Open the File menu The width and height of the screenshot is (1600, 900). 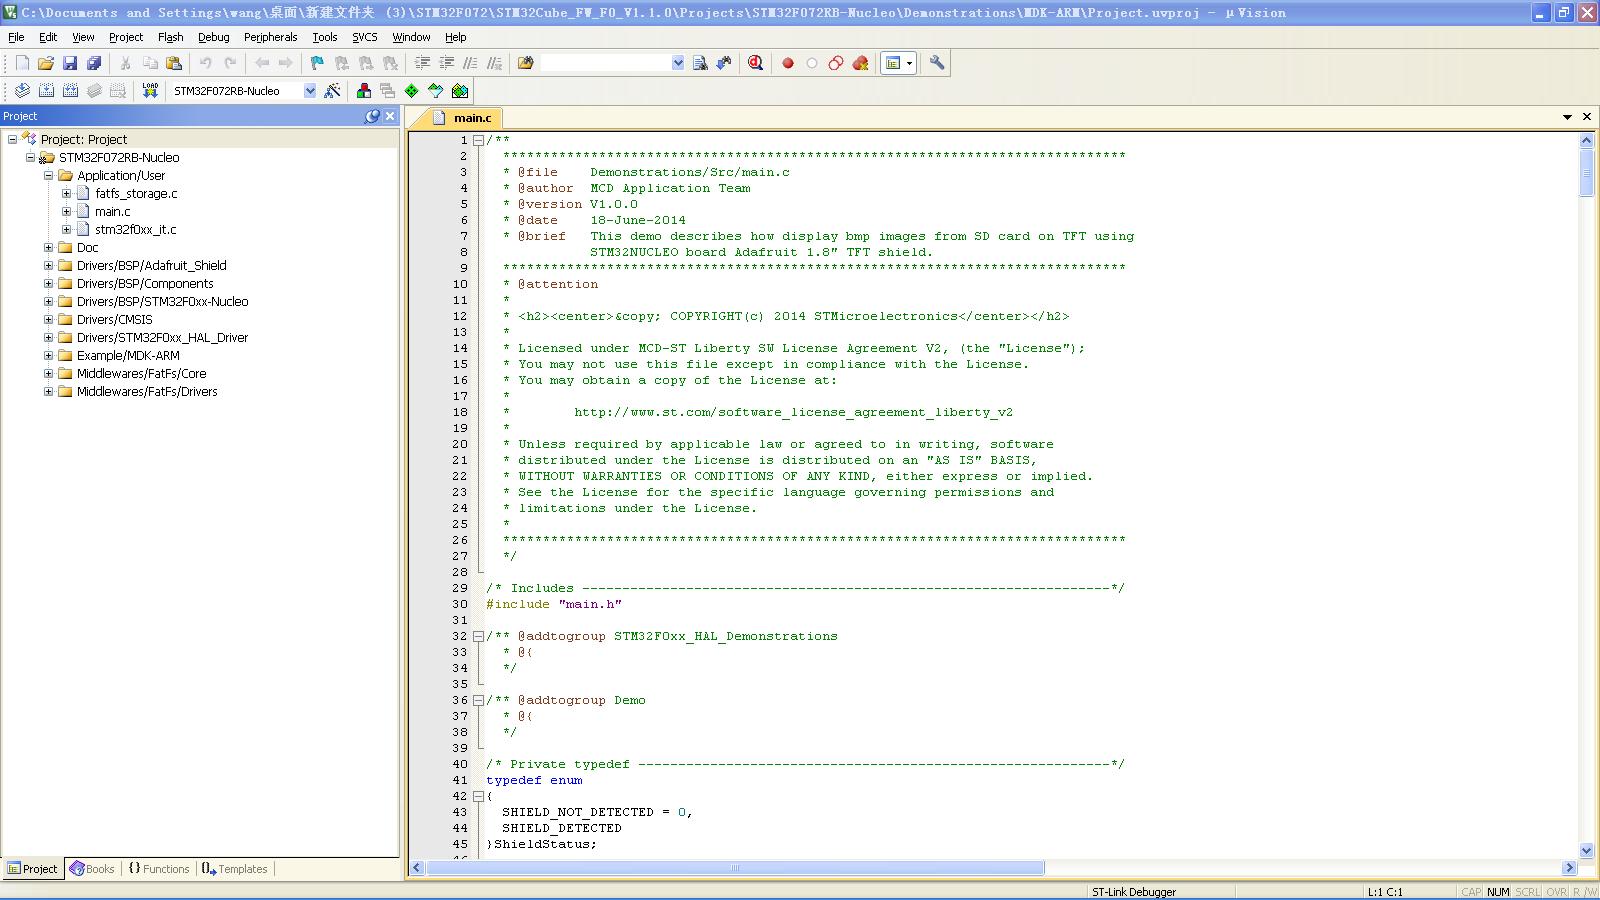point(16,37)
